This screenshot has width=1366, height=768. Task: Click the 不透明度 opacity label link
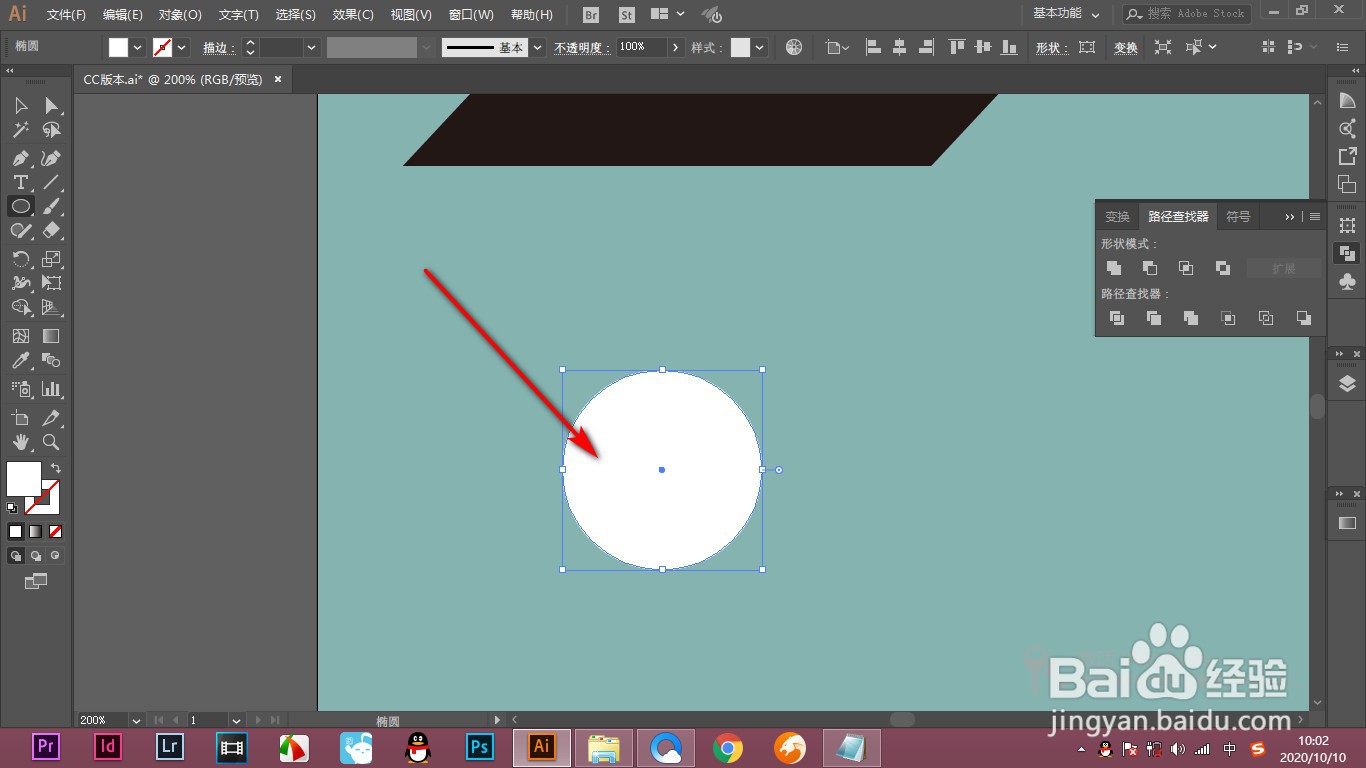582,47
